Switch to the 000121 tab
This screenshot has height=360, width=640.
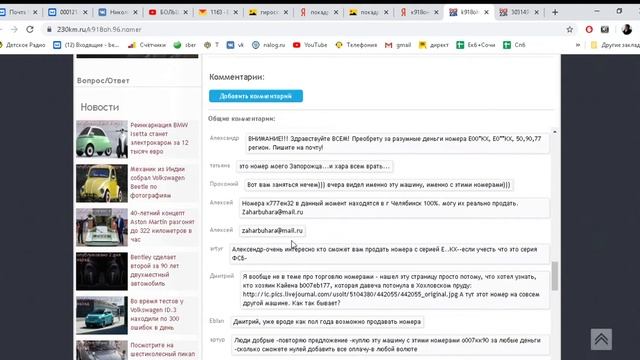pos(68,12)
